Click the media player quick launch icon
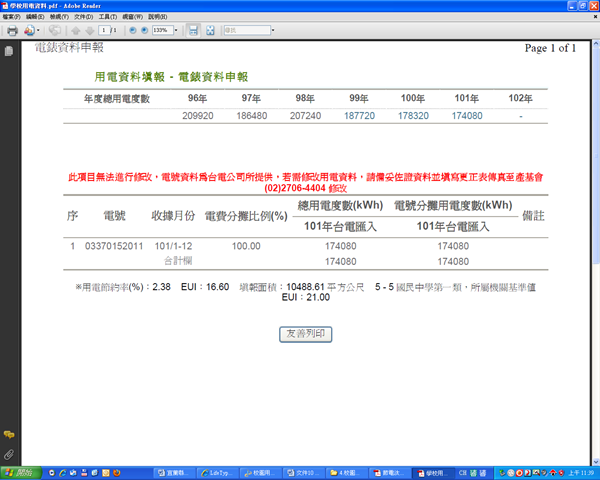600x480 pixels. point(52,473)
